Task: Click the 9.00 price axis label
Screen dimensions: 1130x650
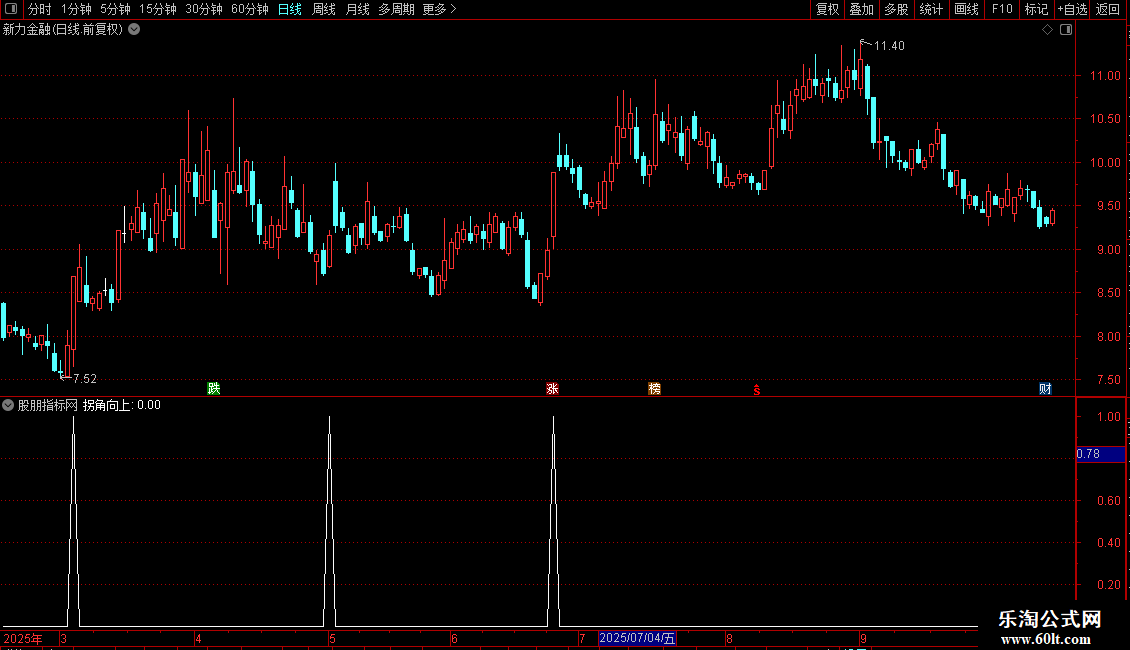Action: click(x=1109, y=250)
